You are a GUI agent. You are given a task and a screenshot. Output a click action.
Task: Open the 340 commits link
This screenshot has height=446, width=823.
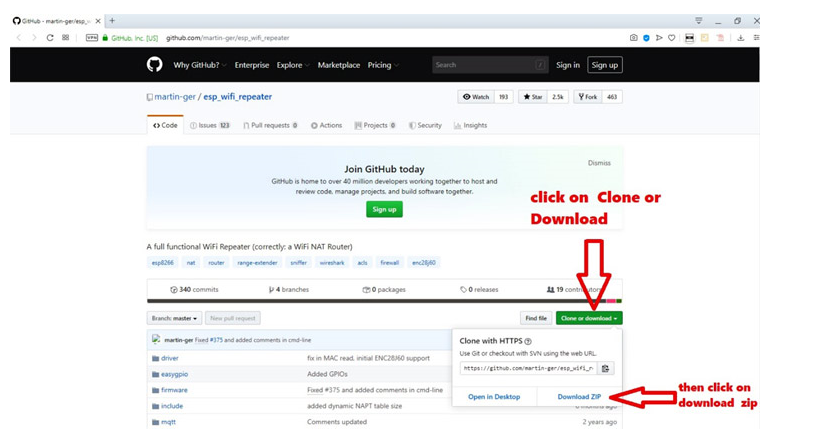[x=194, y=290]
